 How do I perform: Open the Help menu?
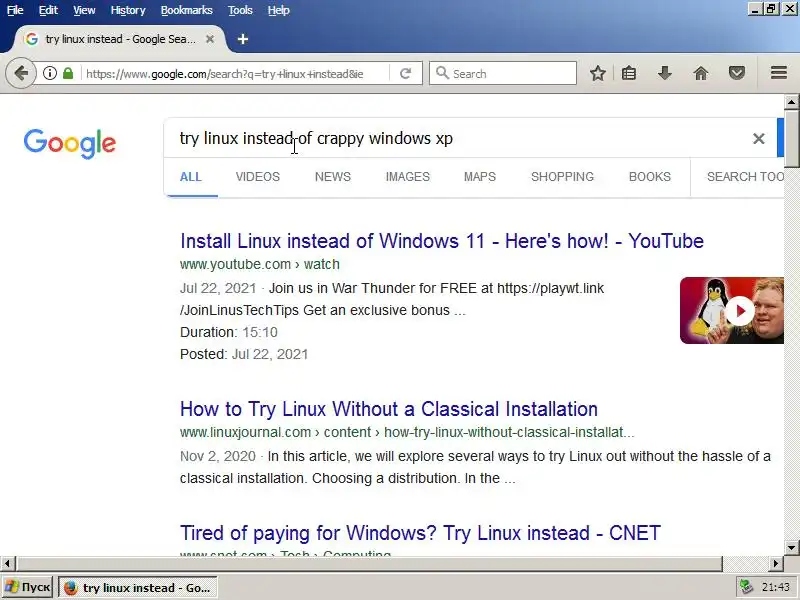click(x=279, y=10)
